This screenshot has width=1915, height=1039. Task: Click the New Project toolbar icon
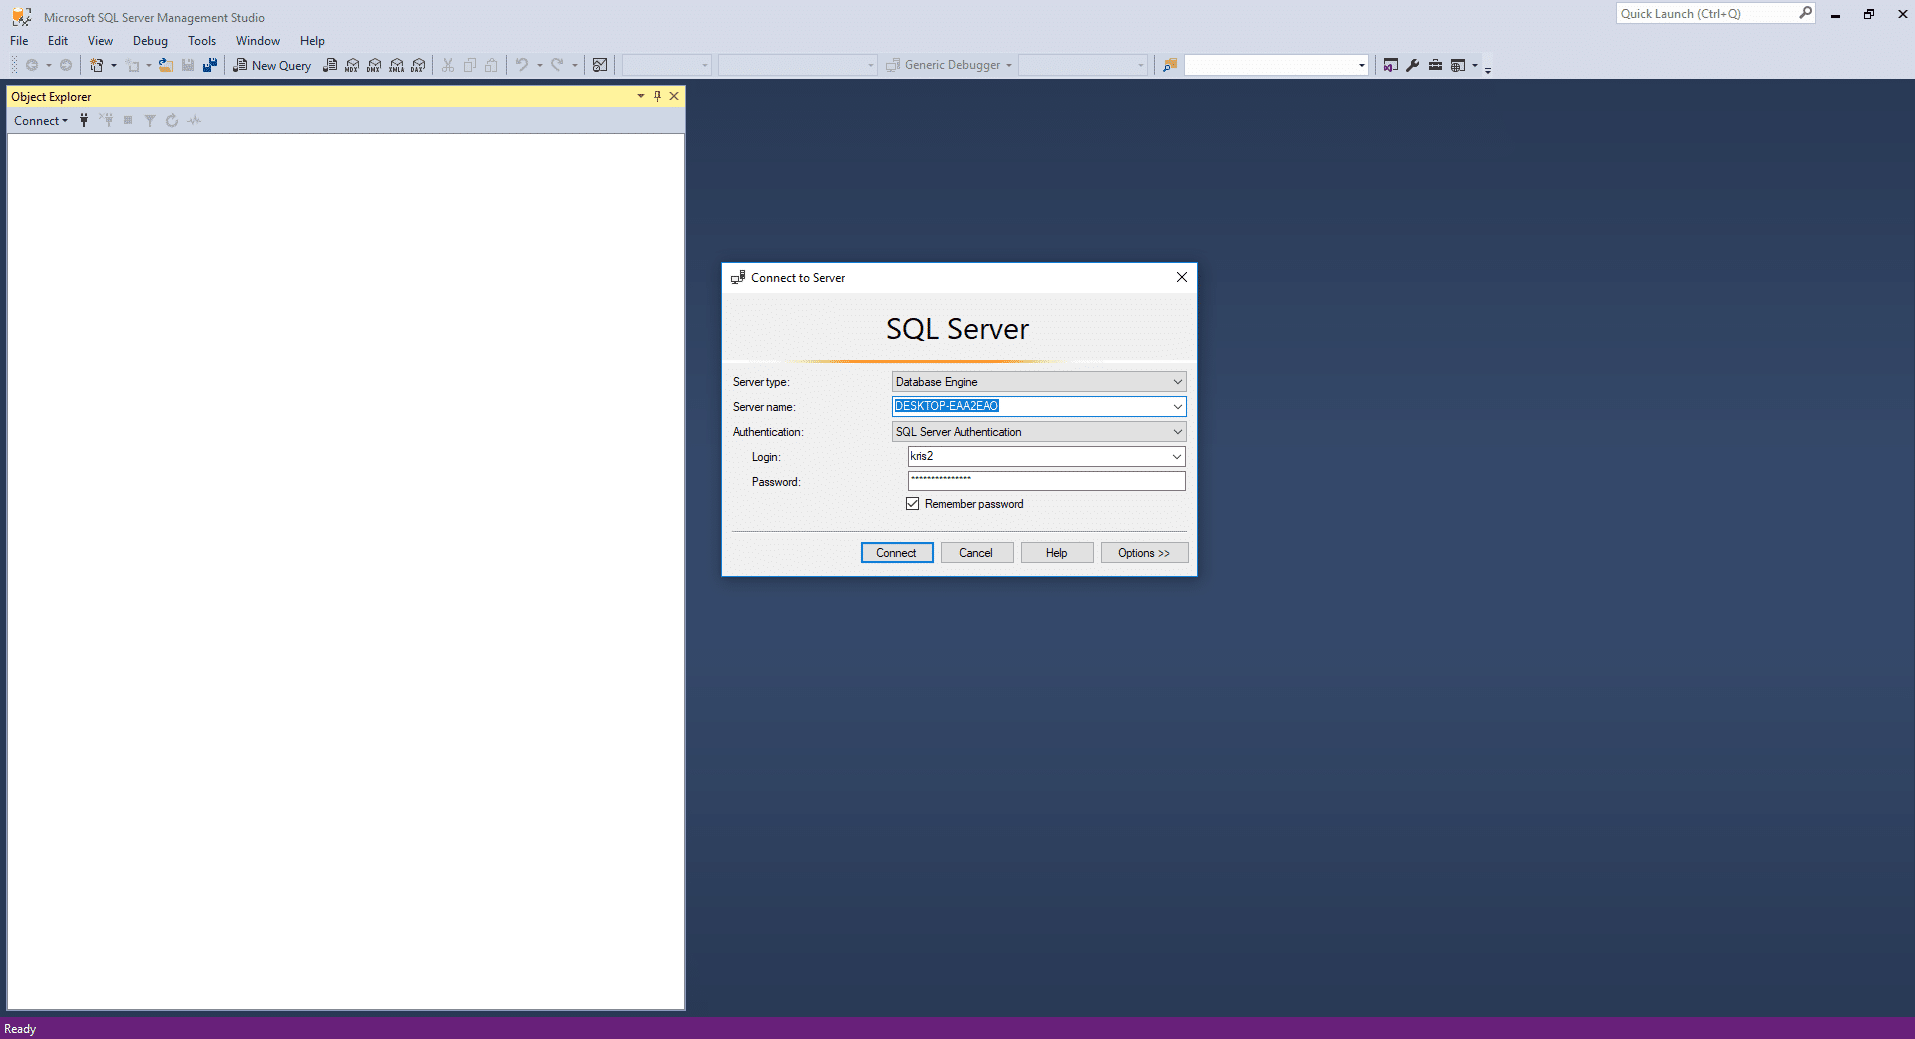(x=97, y=65)
